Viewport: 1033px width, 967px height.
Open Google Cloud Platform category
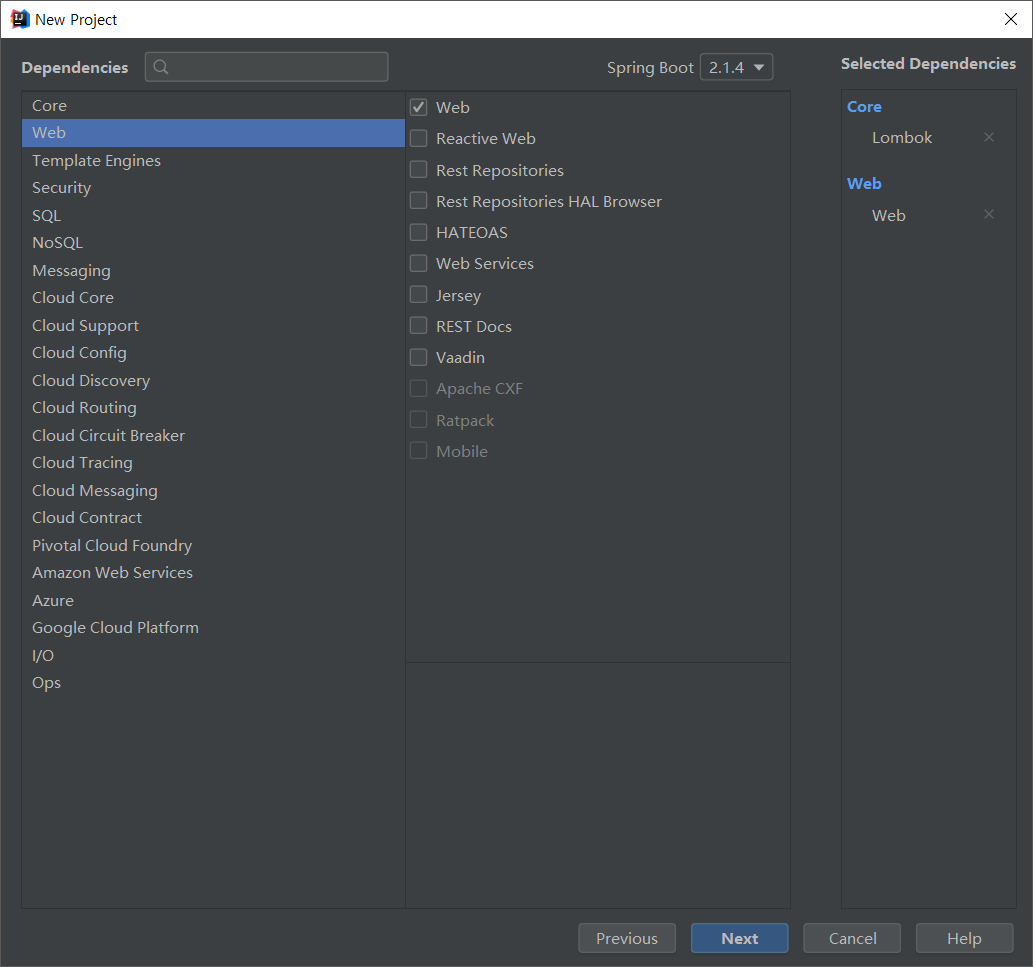213,628
